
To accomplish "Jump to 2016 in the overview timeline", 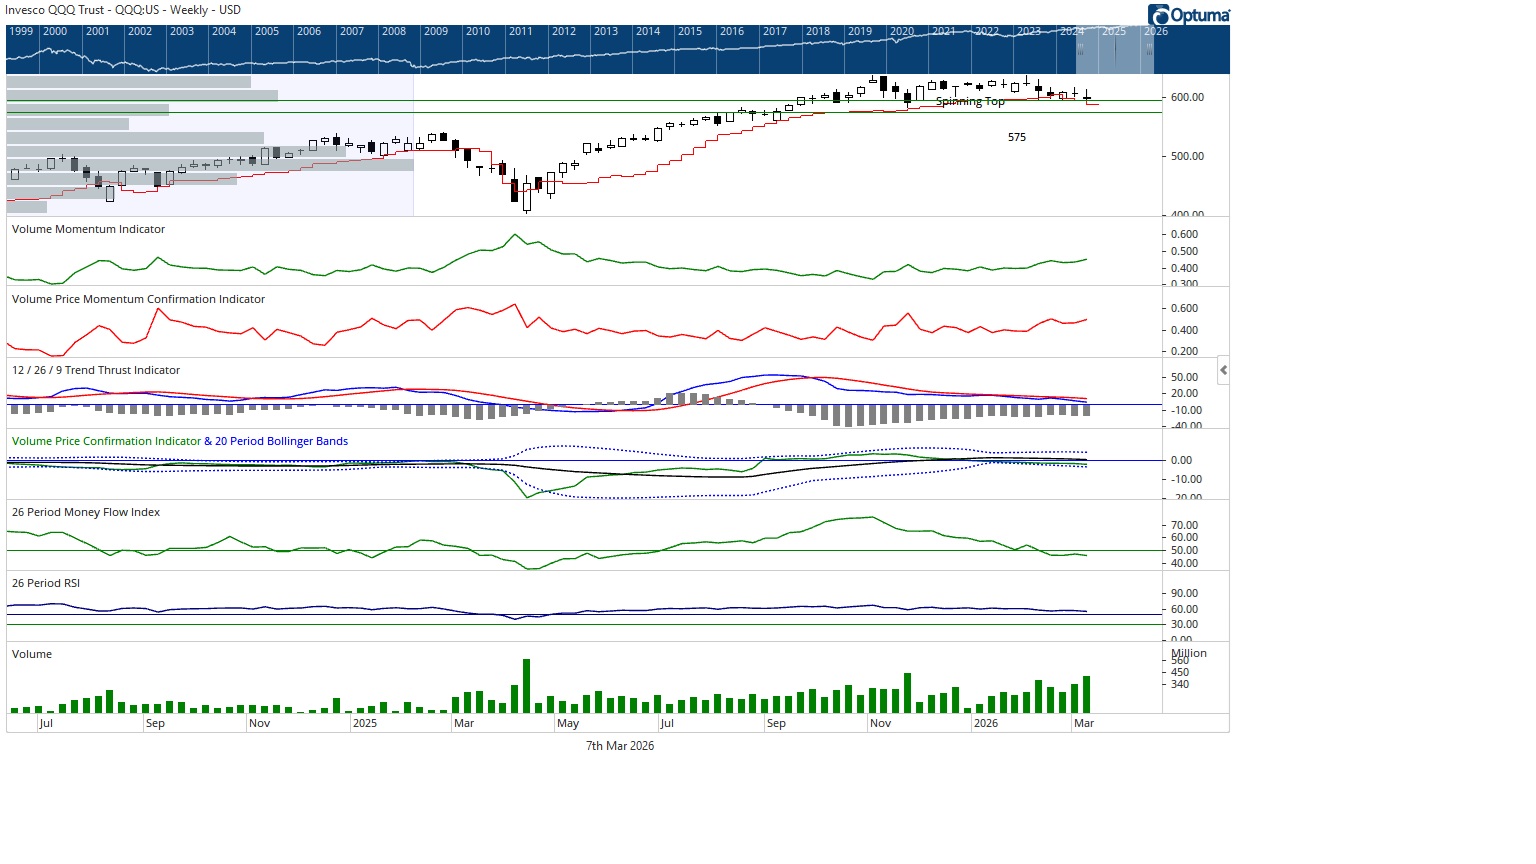I will click(x=732, y=31).
